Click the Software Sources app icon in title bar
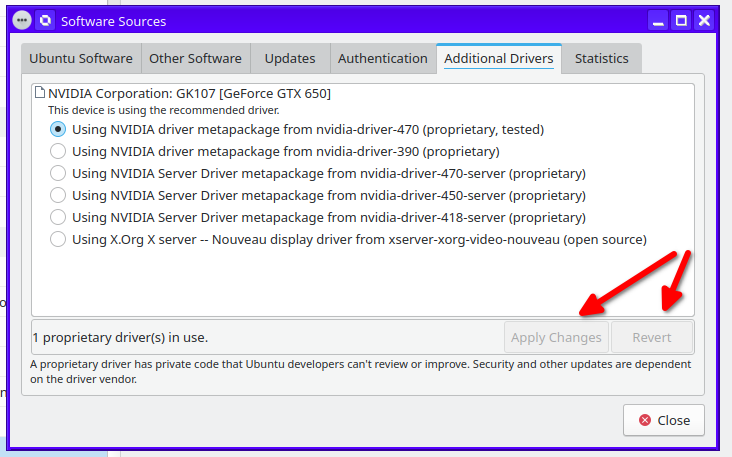732x457 pixels. click(45, 20)
